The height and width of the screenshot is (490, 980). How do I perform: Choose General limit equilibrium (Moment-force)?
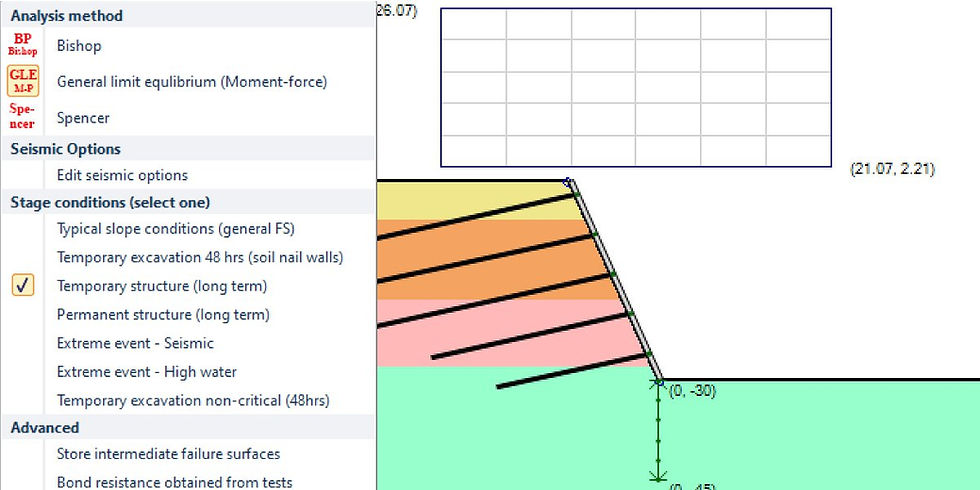pyautogui.click(x=192, y=82)
